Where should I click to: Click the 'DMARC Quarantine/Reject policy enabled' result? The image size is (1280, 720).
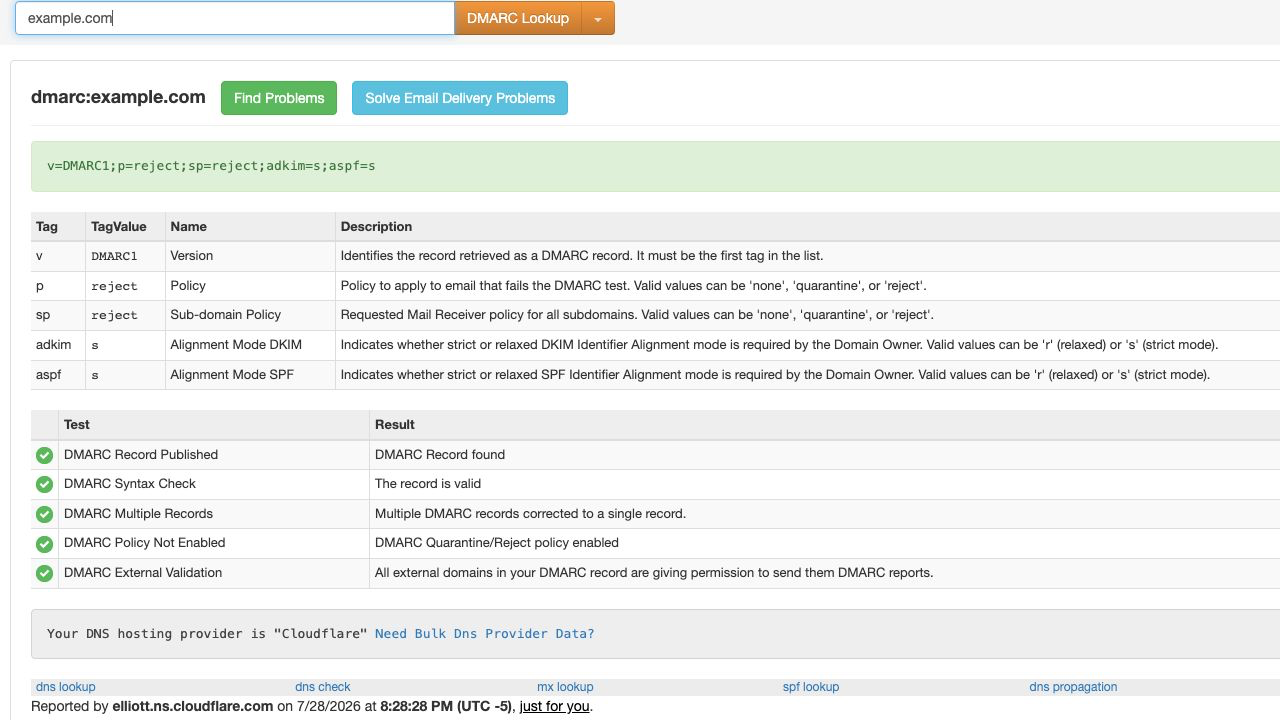click(x=497, y=543)
